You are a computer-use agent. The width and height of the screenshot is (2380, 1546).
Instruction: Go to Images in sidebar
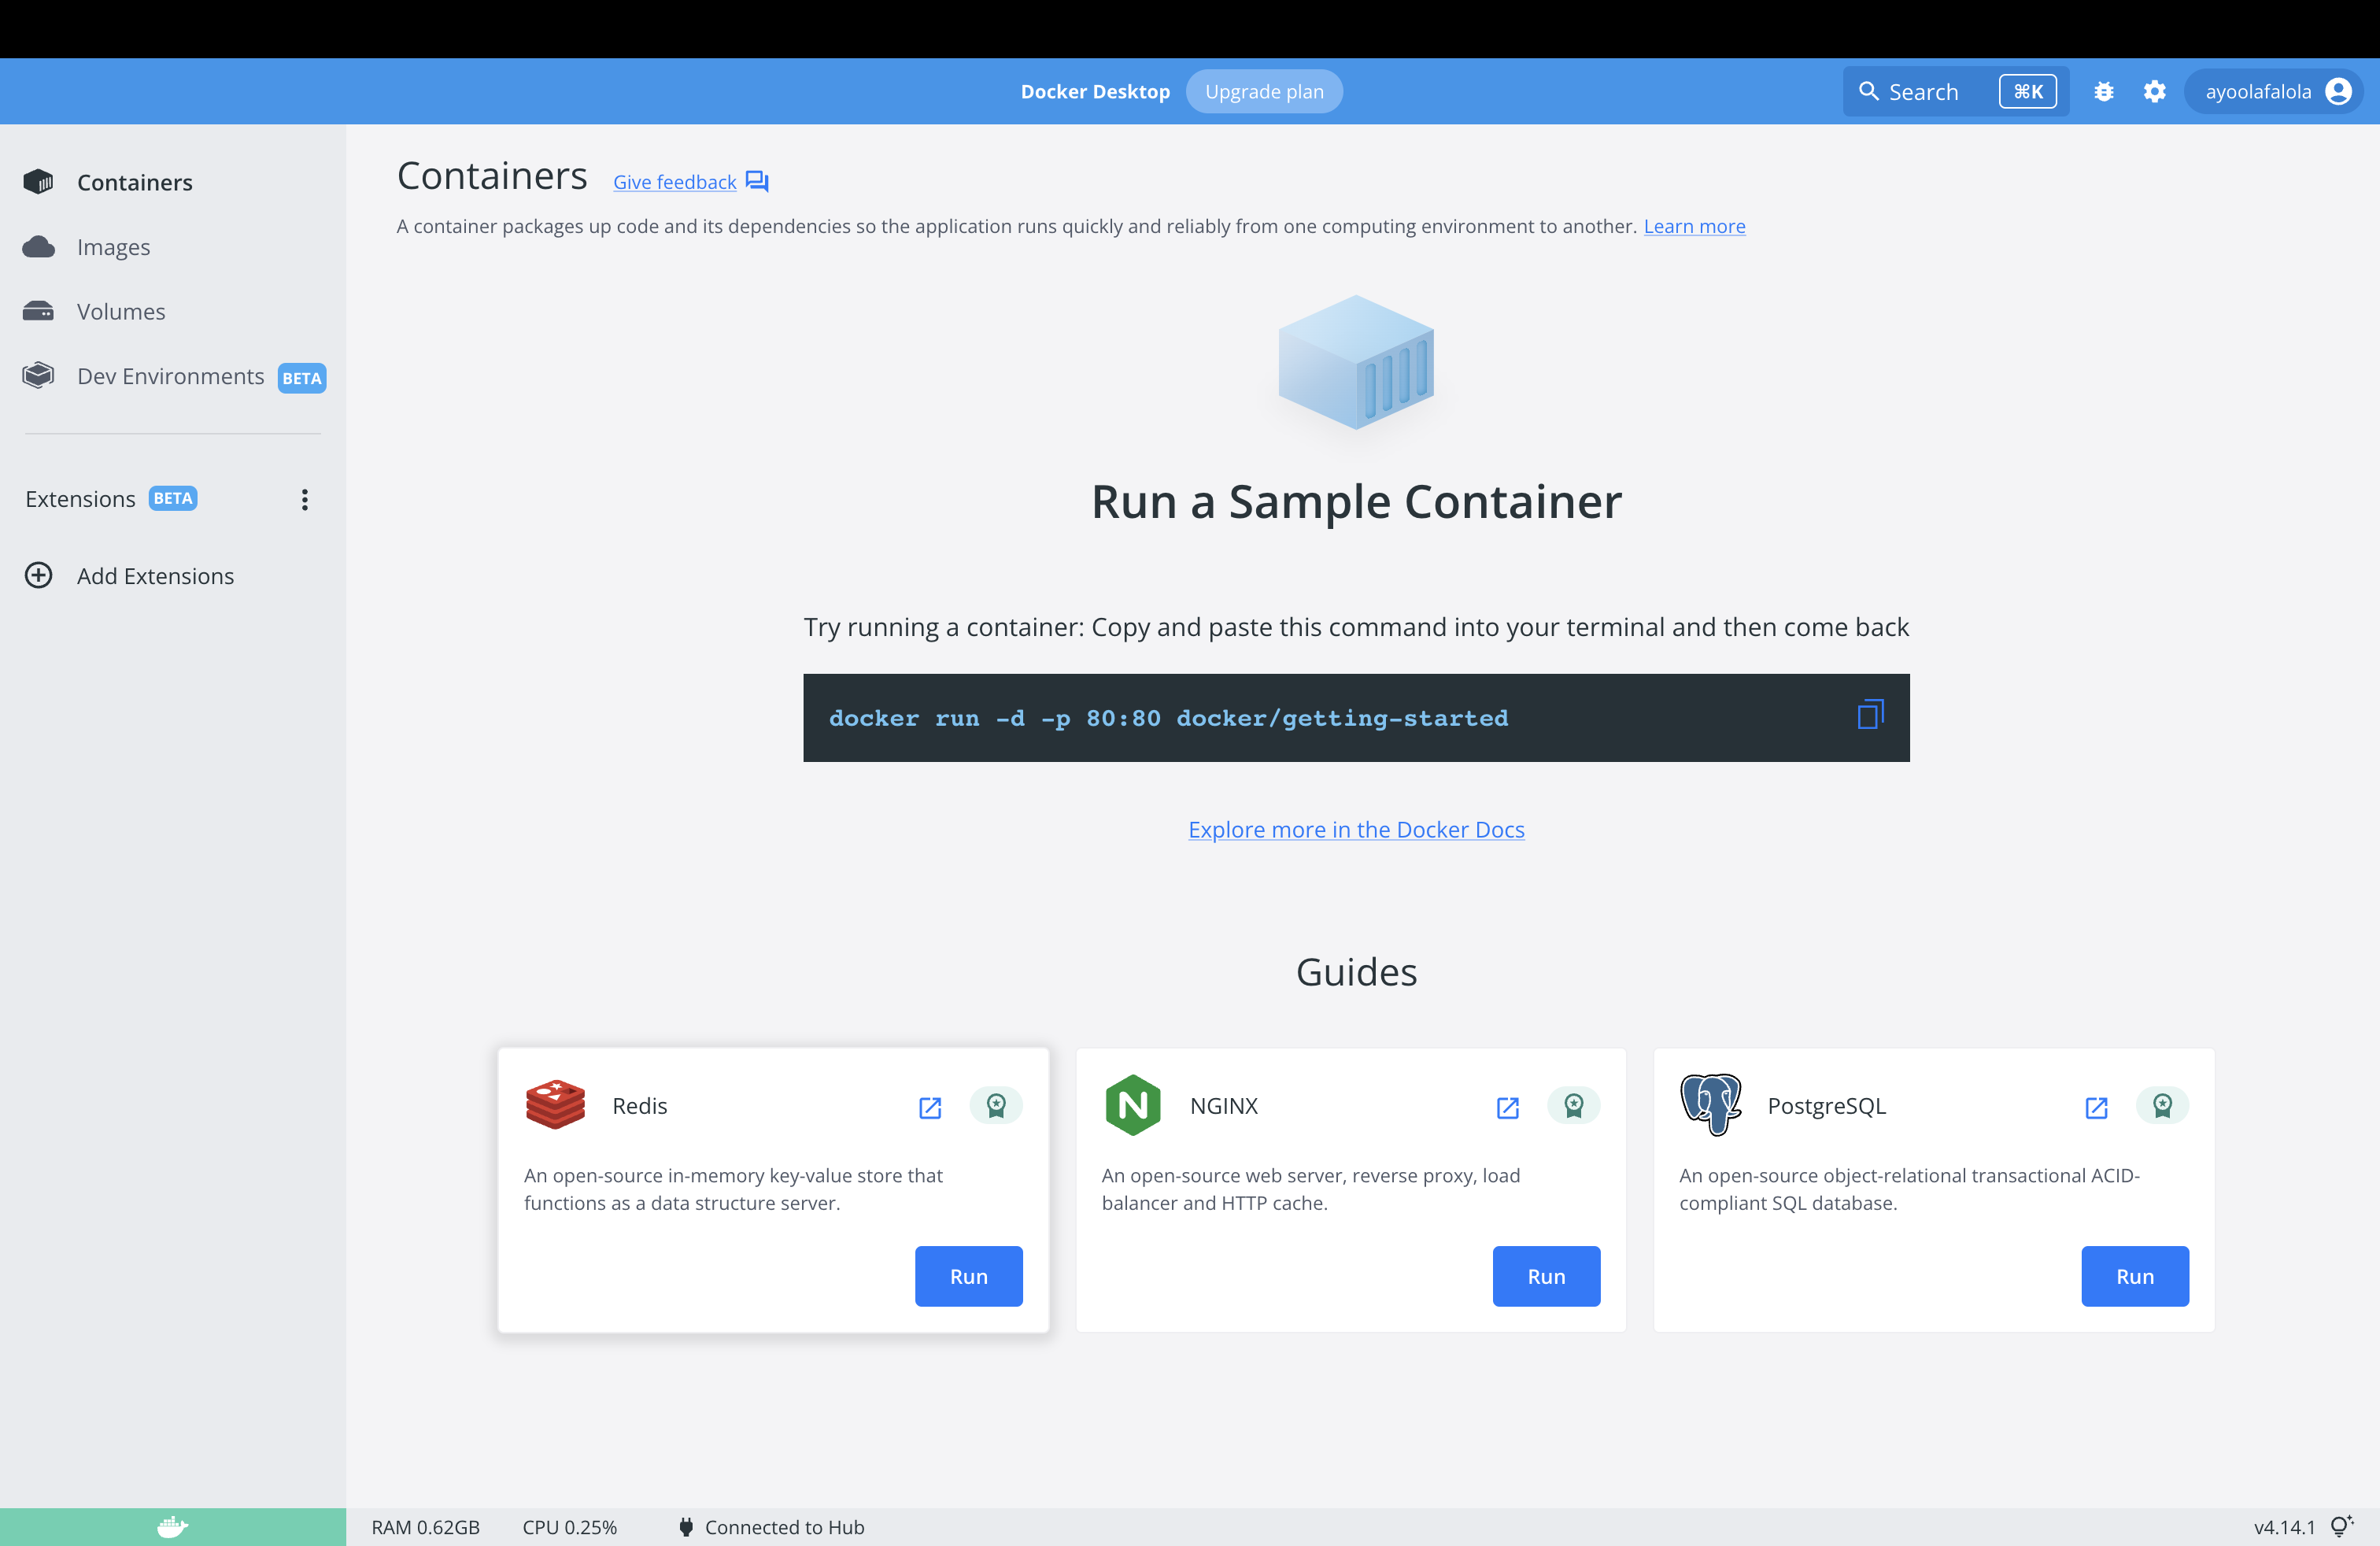pyautogui.click(x=113, y=247)
